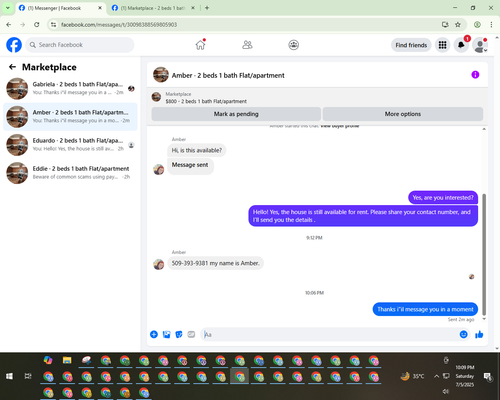
Task: Click the install app icon in address bar
Action: pyautogui.click(x=445, y=25)
